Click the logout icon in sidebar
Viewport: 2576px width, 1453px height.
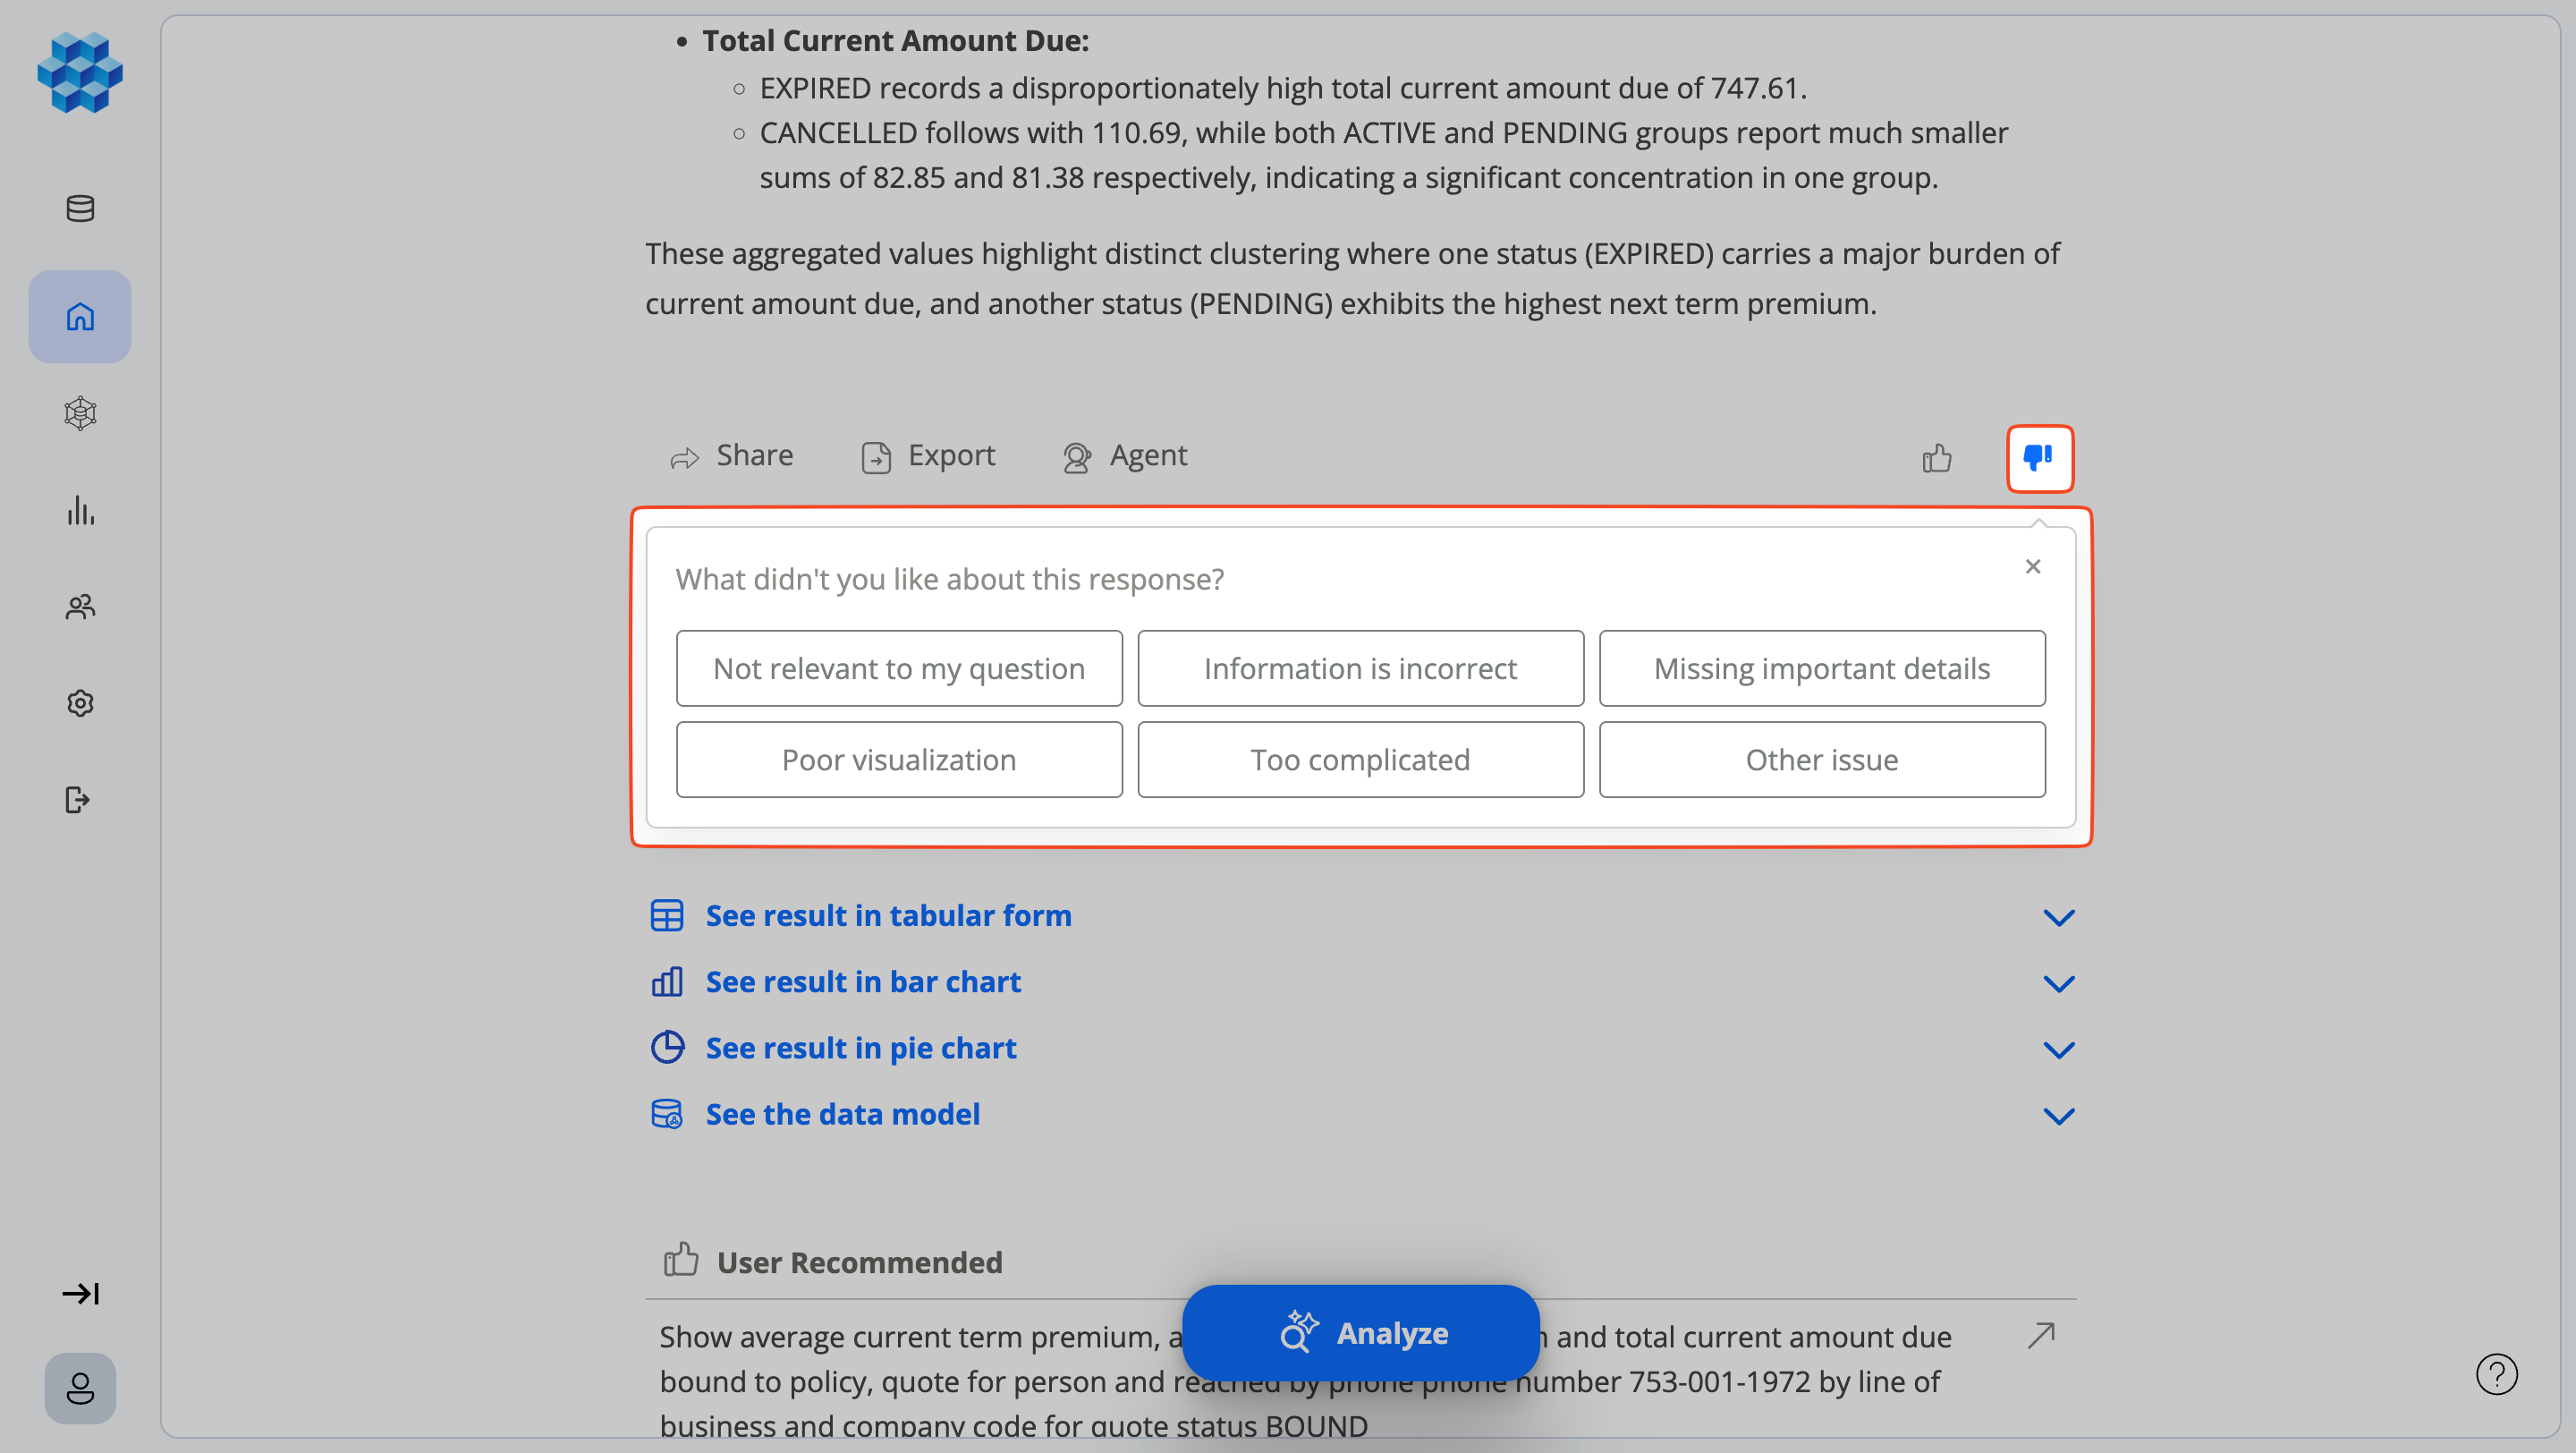click(x=78, y=800)
